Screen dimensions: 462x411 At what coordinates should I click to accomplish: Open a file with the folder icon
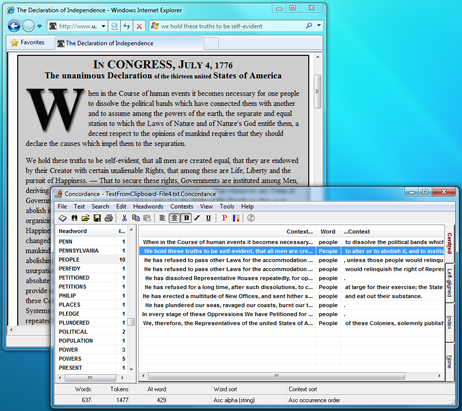click(85, 218)
